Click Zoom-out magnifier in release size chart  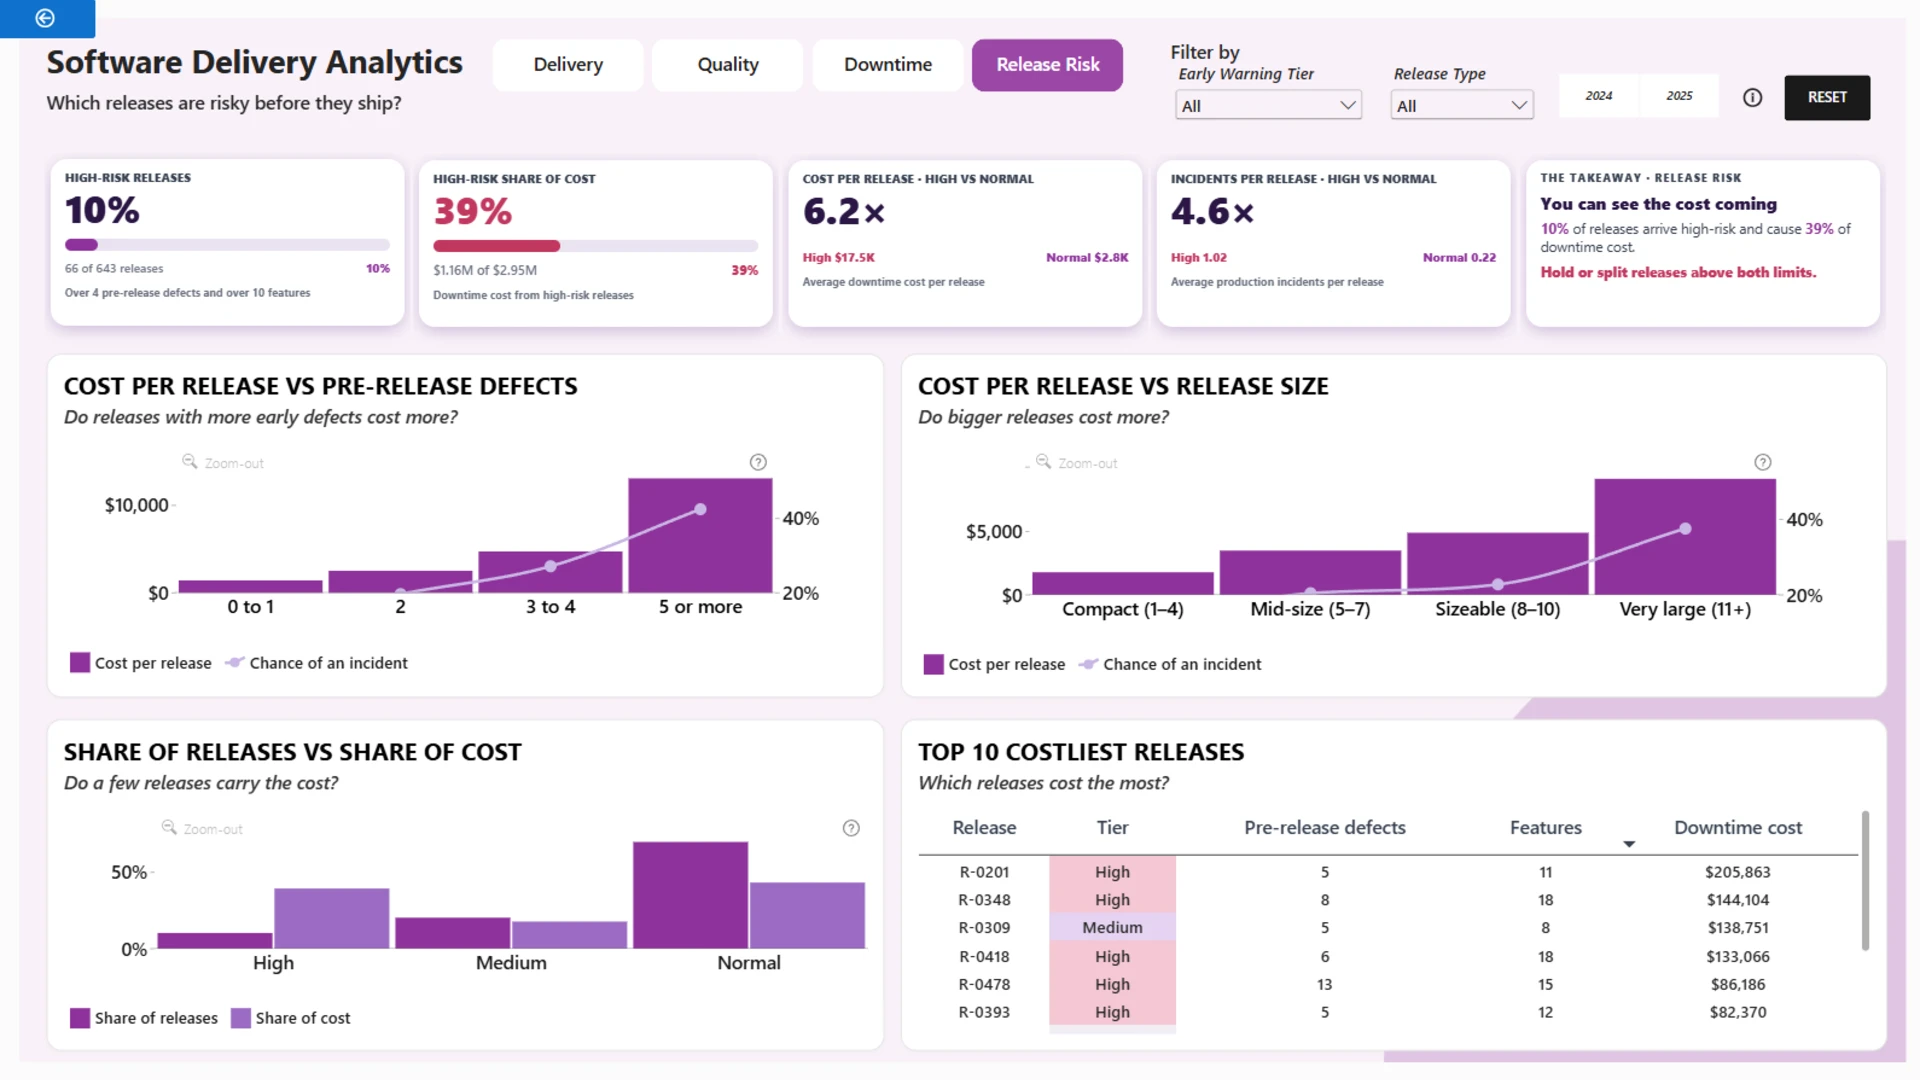tap(1043, 461)
